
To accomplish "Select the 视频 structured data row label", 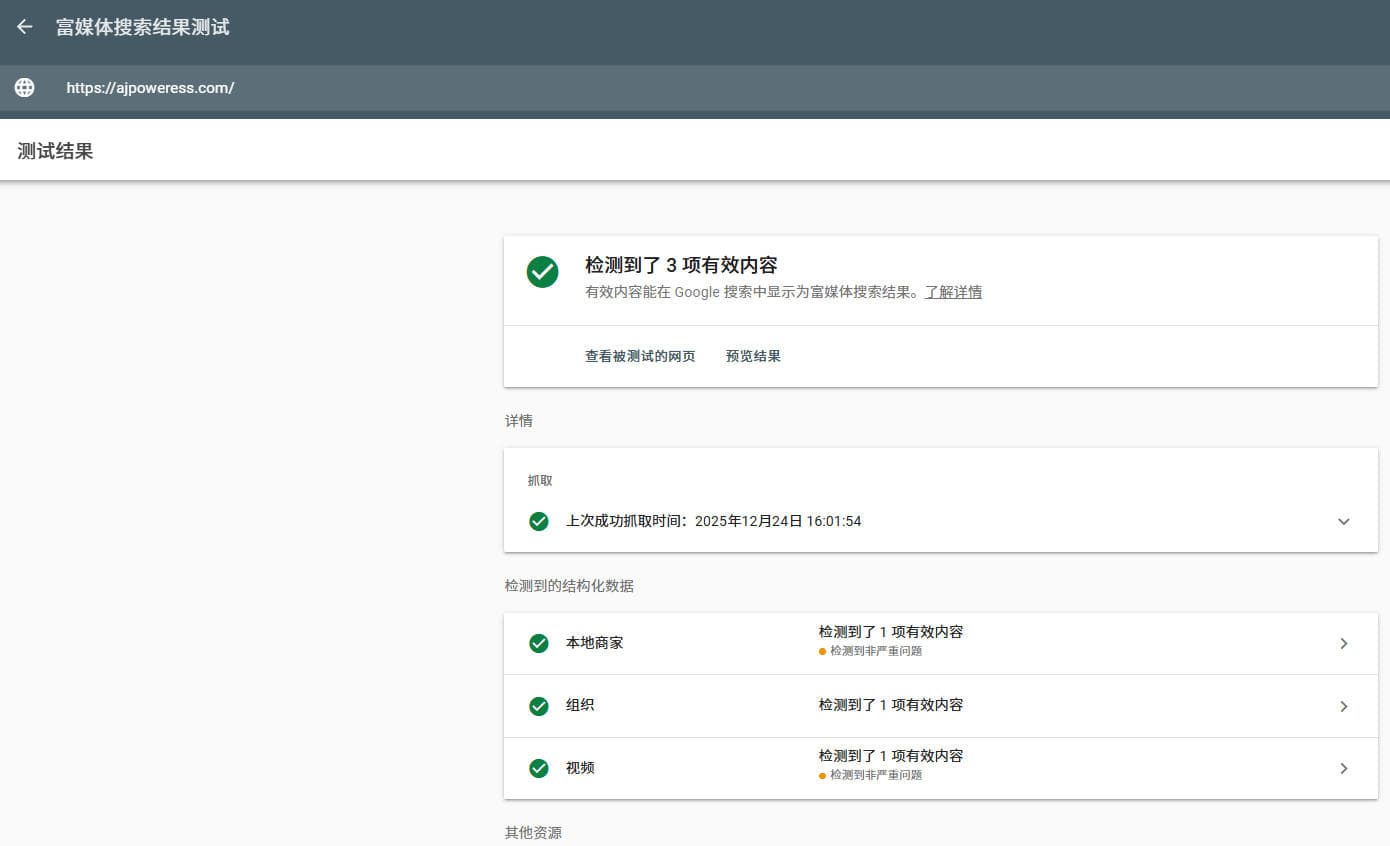I will tap(580, 768).
